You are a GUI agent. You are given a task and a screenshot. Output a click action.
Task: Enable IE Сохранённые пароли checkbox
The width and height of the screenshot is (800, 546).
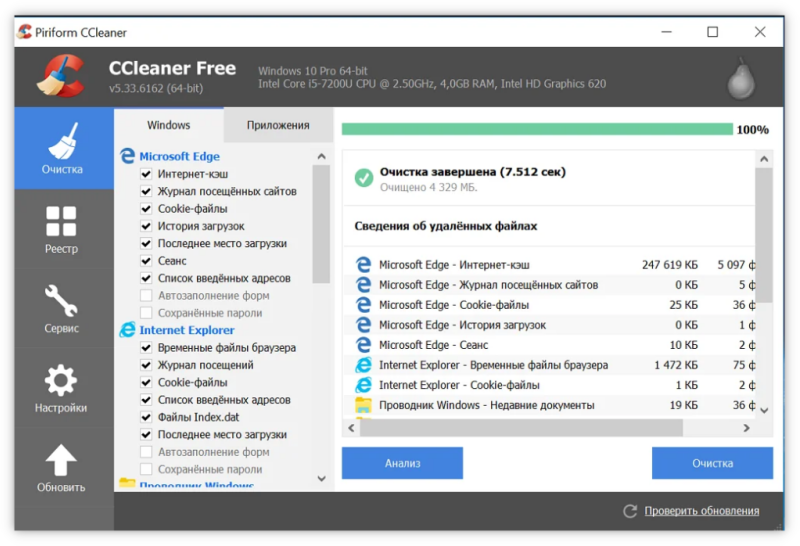click(146, 469)
